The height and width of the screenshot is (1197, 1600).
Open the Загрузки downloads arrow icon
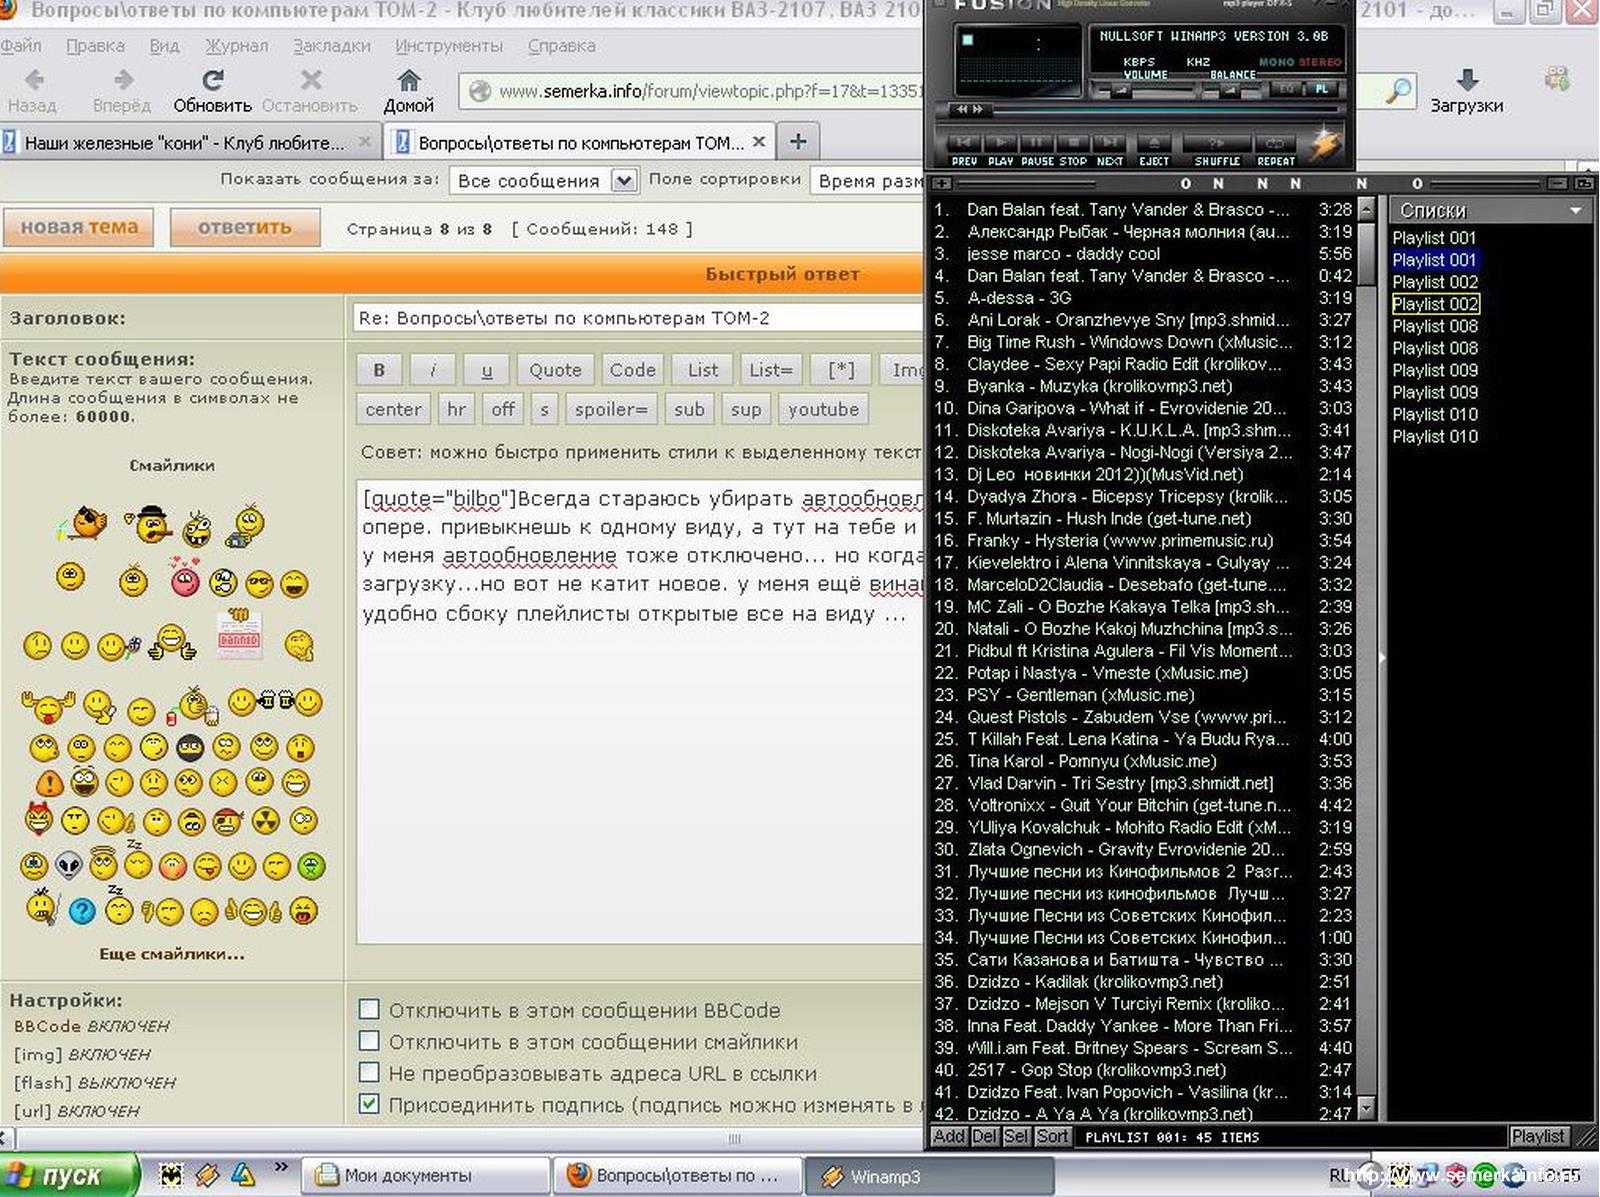1466,81
